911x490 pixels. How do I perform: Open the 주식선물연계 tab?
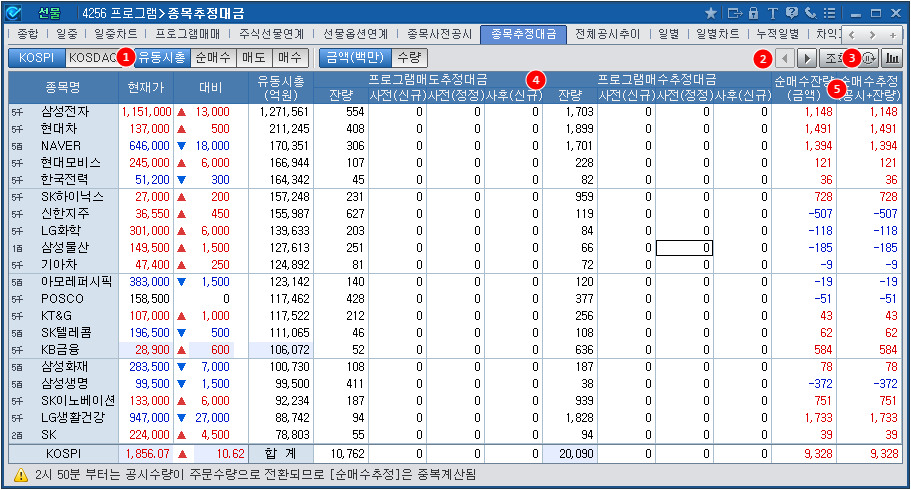click(271, 34)
